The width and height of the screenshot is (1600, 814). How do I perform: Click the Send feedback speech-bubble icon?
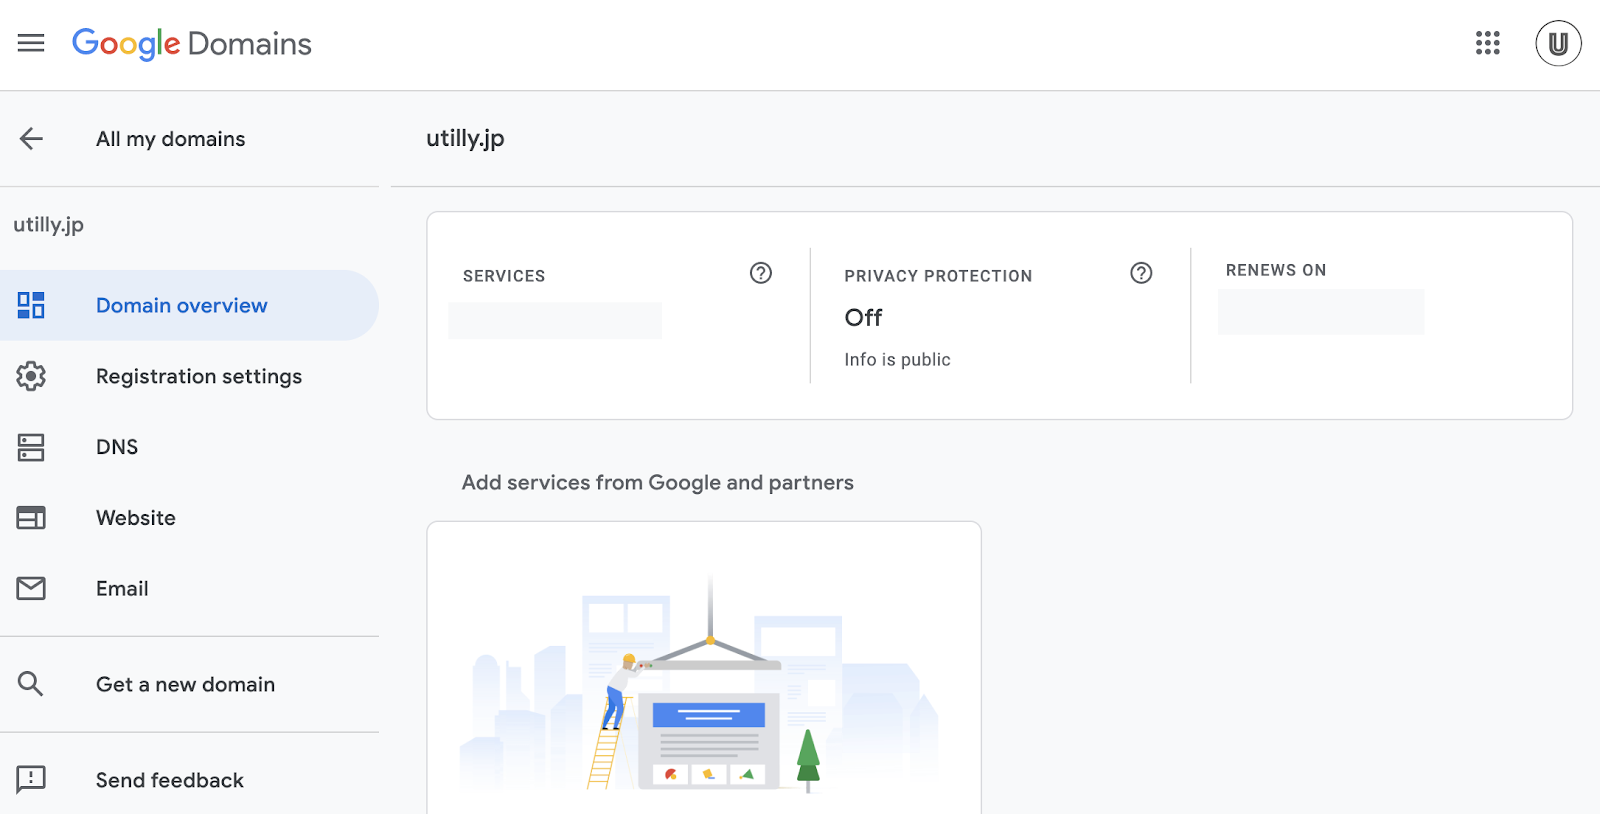31,779
